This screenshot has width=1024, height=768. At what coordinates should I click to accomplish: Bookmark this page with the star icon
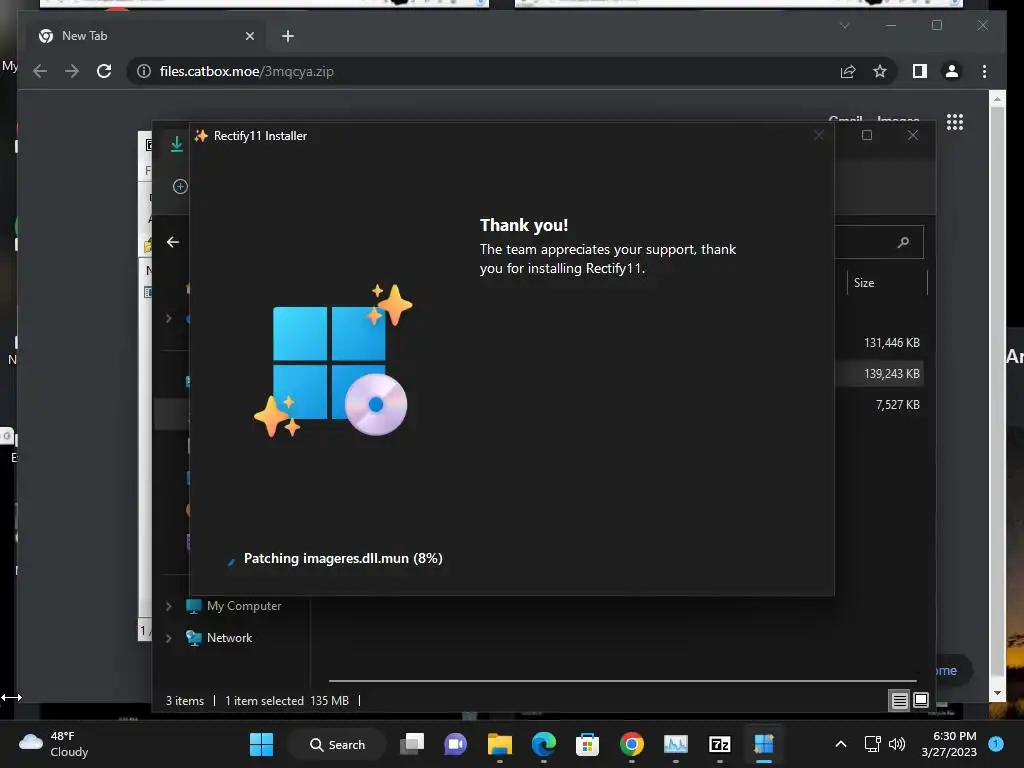880,71
